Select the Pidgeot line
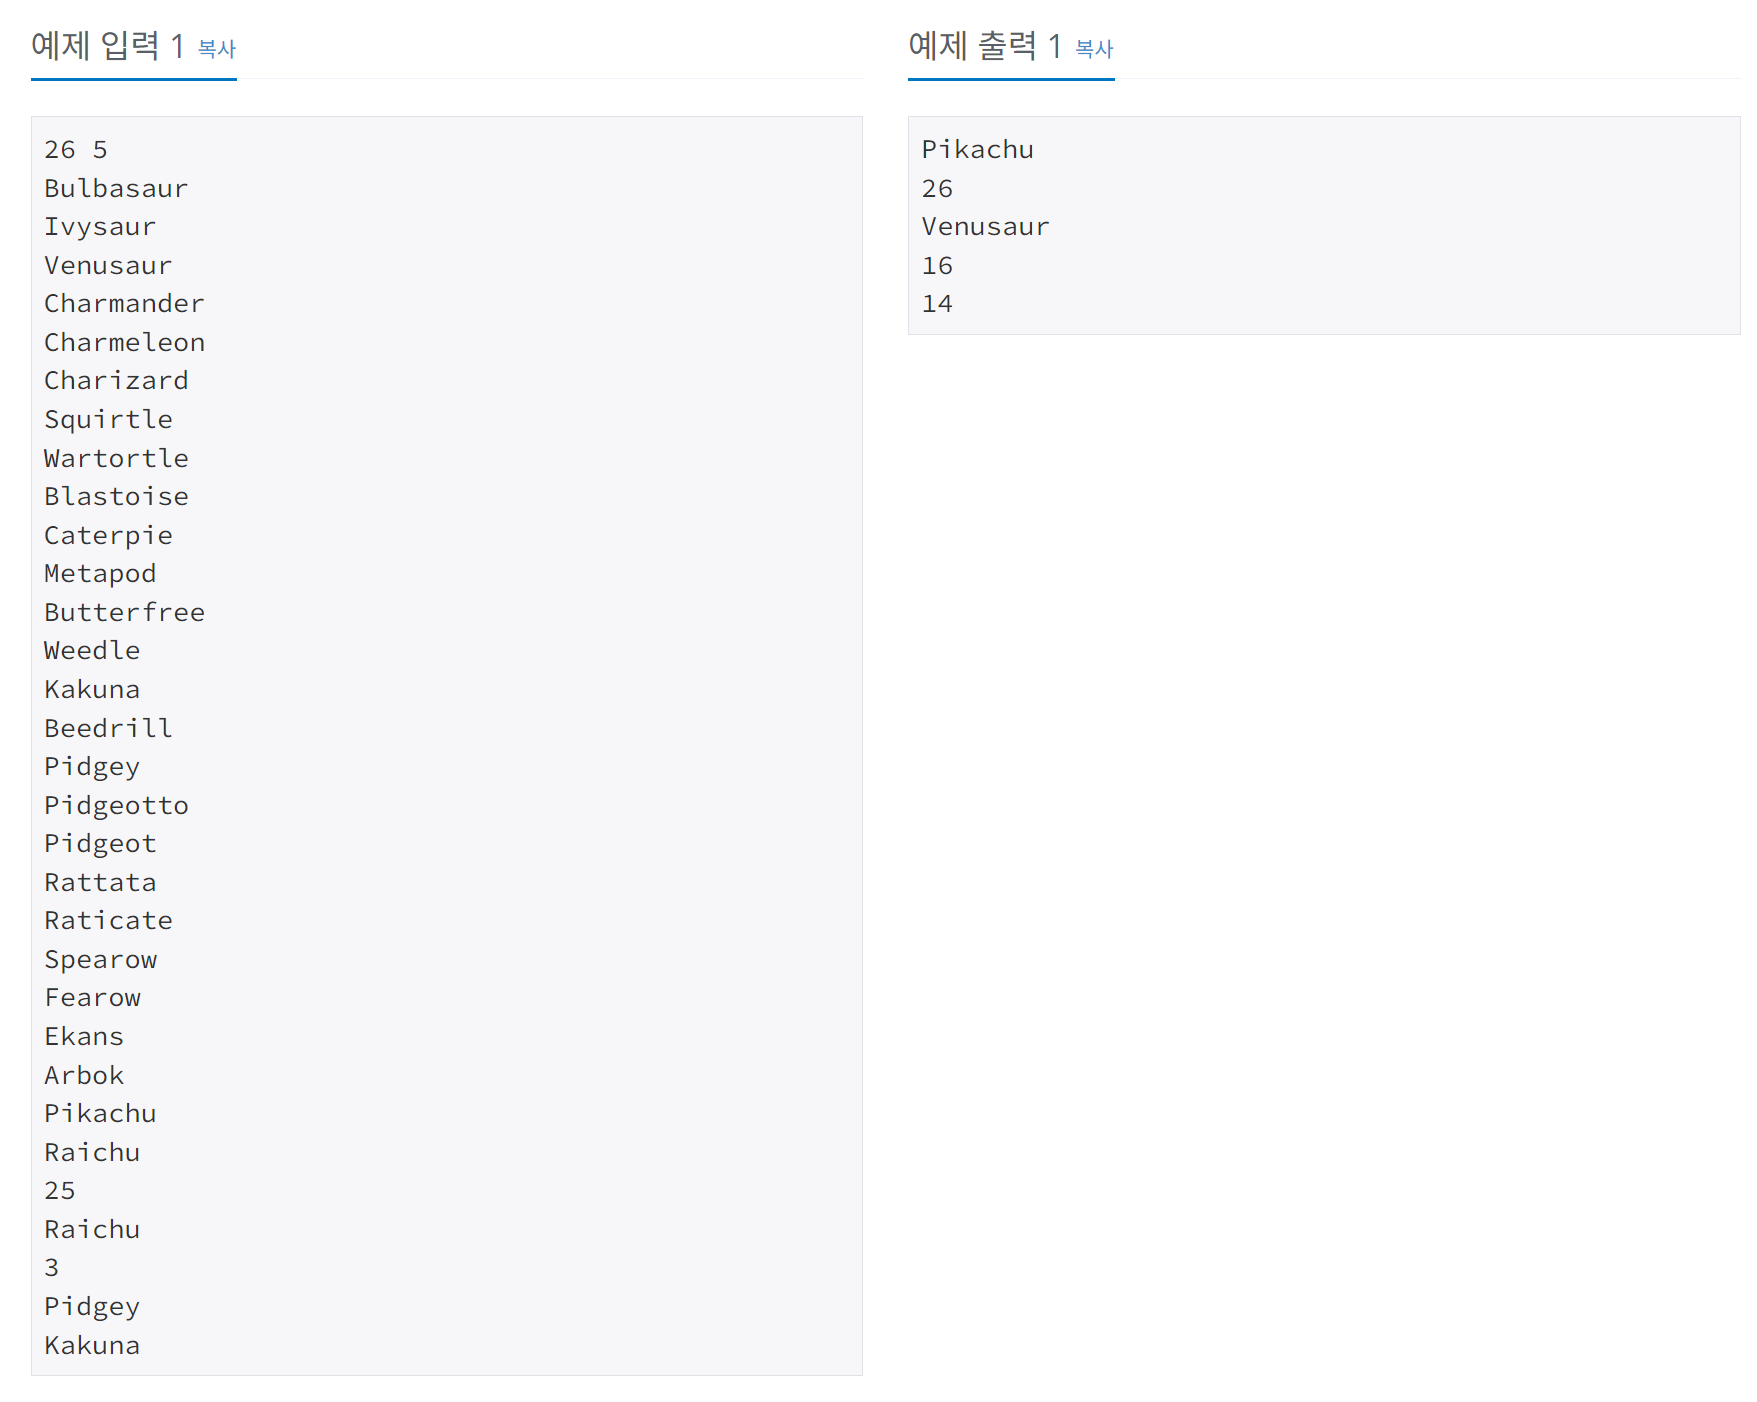The width and height of the screenshot is (1757, 1402). click(x=100, y=844)
